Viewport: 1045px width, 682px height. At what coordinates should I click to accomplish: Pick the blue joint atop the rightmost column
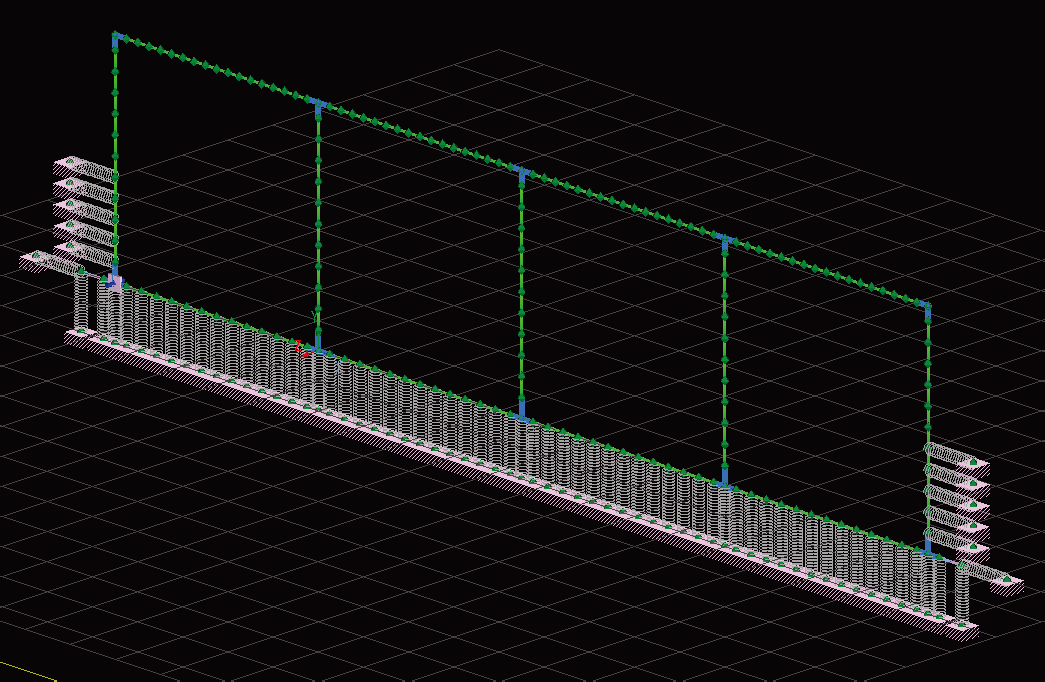tap(927, 308)
